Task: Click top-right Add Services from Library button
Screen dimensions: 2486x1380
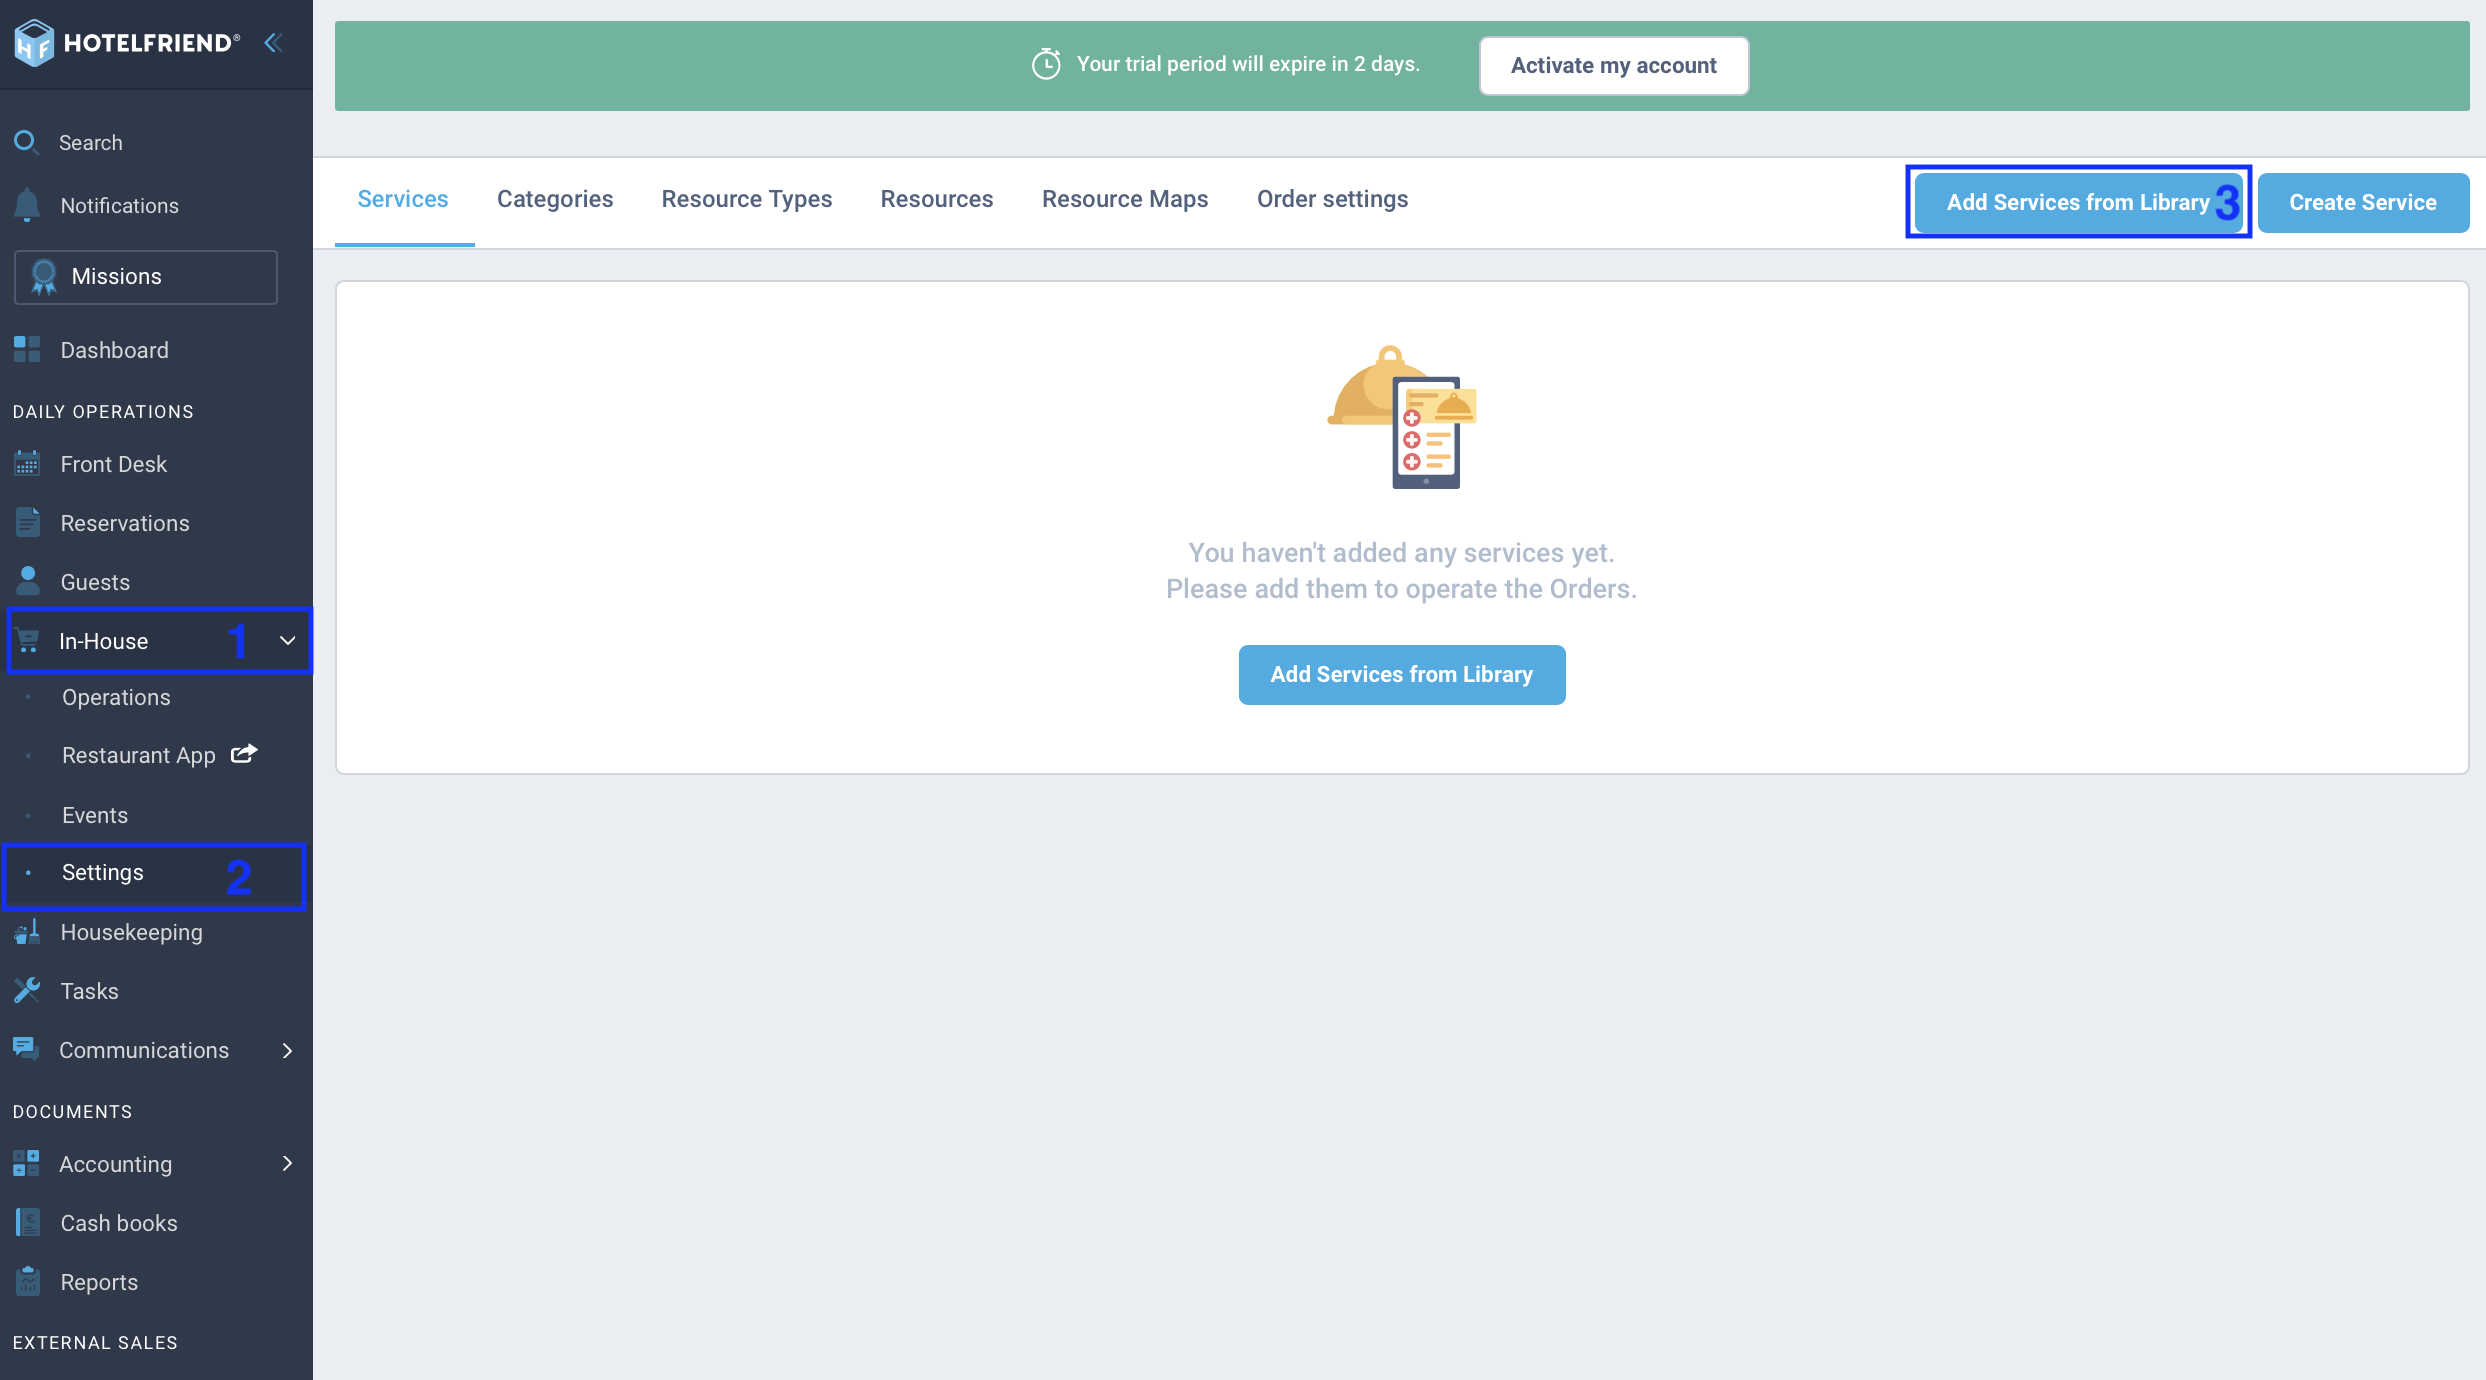Action: [2078, 202]
